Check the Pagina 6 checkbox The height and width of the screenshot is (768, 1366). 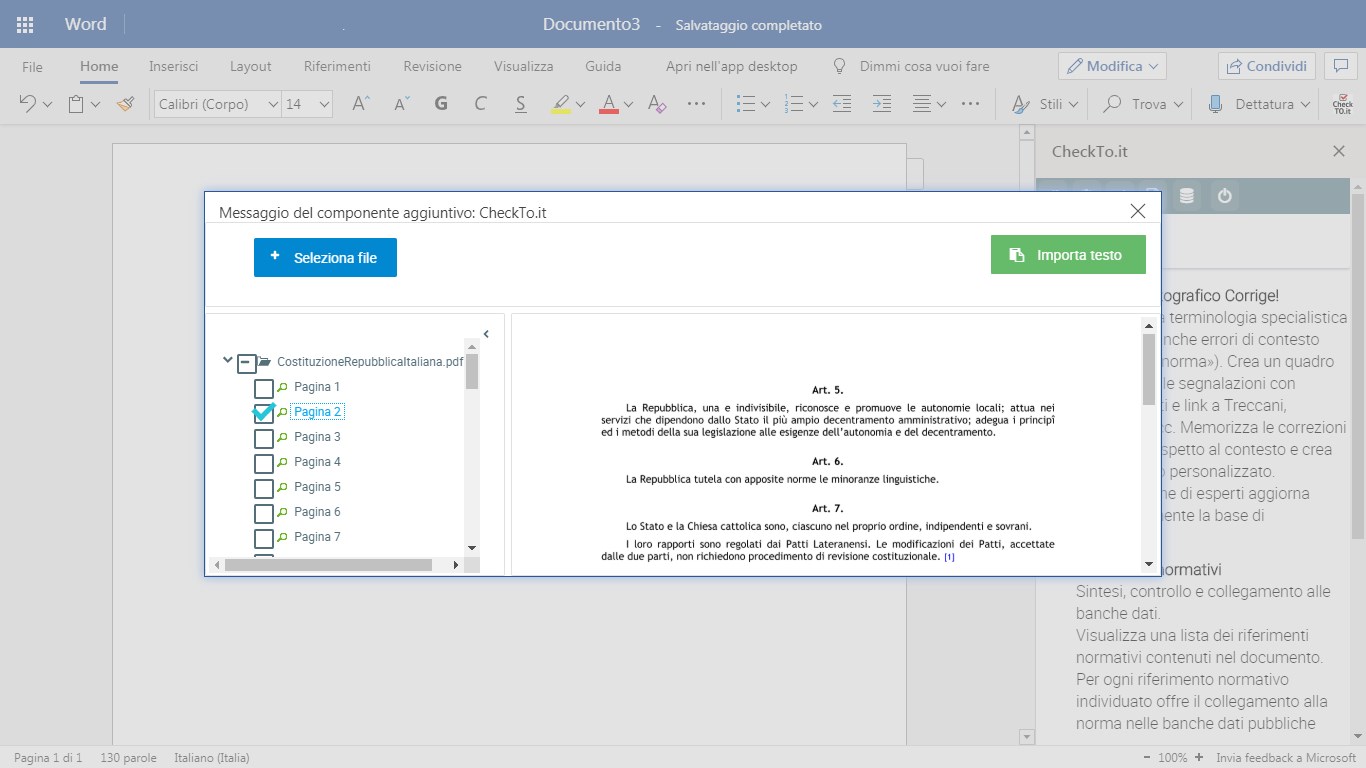(x=264, y=513)
